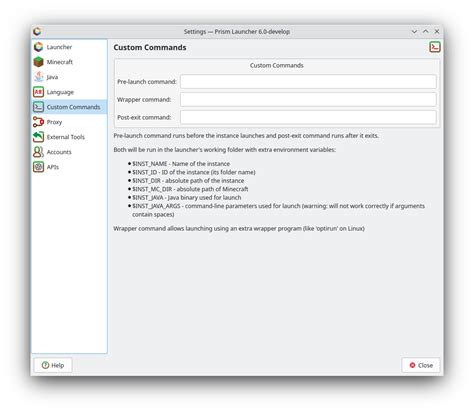Go to the Accounts label

click(59, 152)
